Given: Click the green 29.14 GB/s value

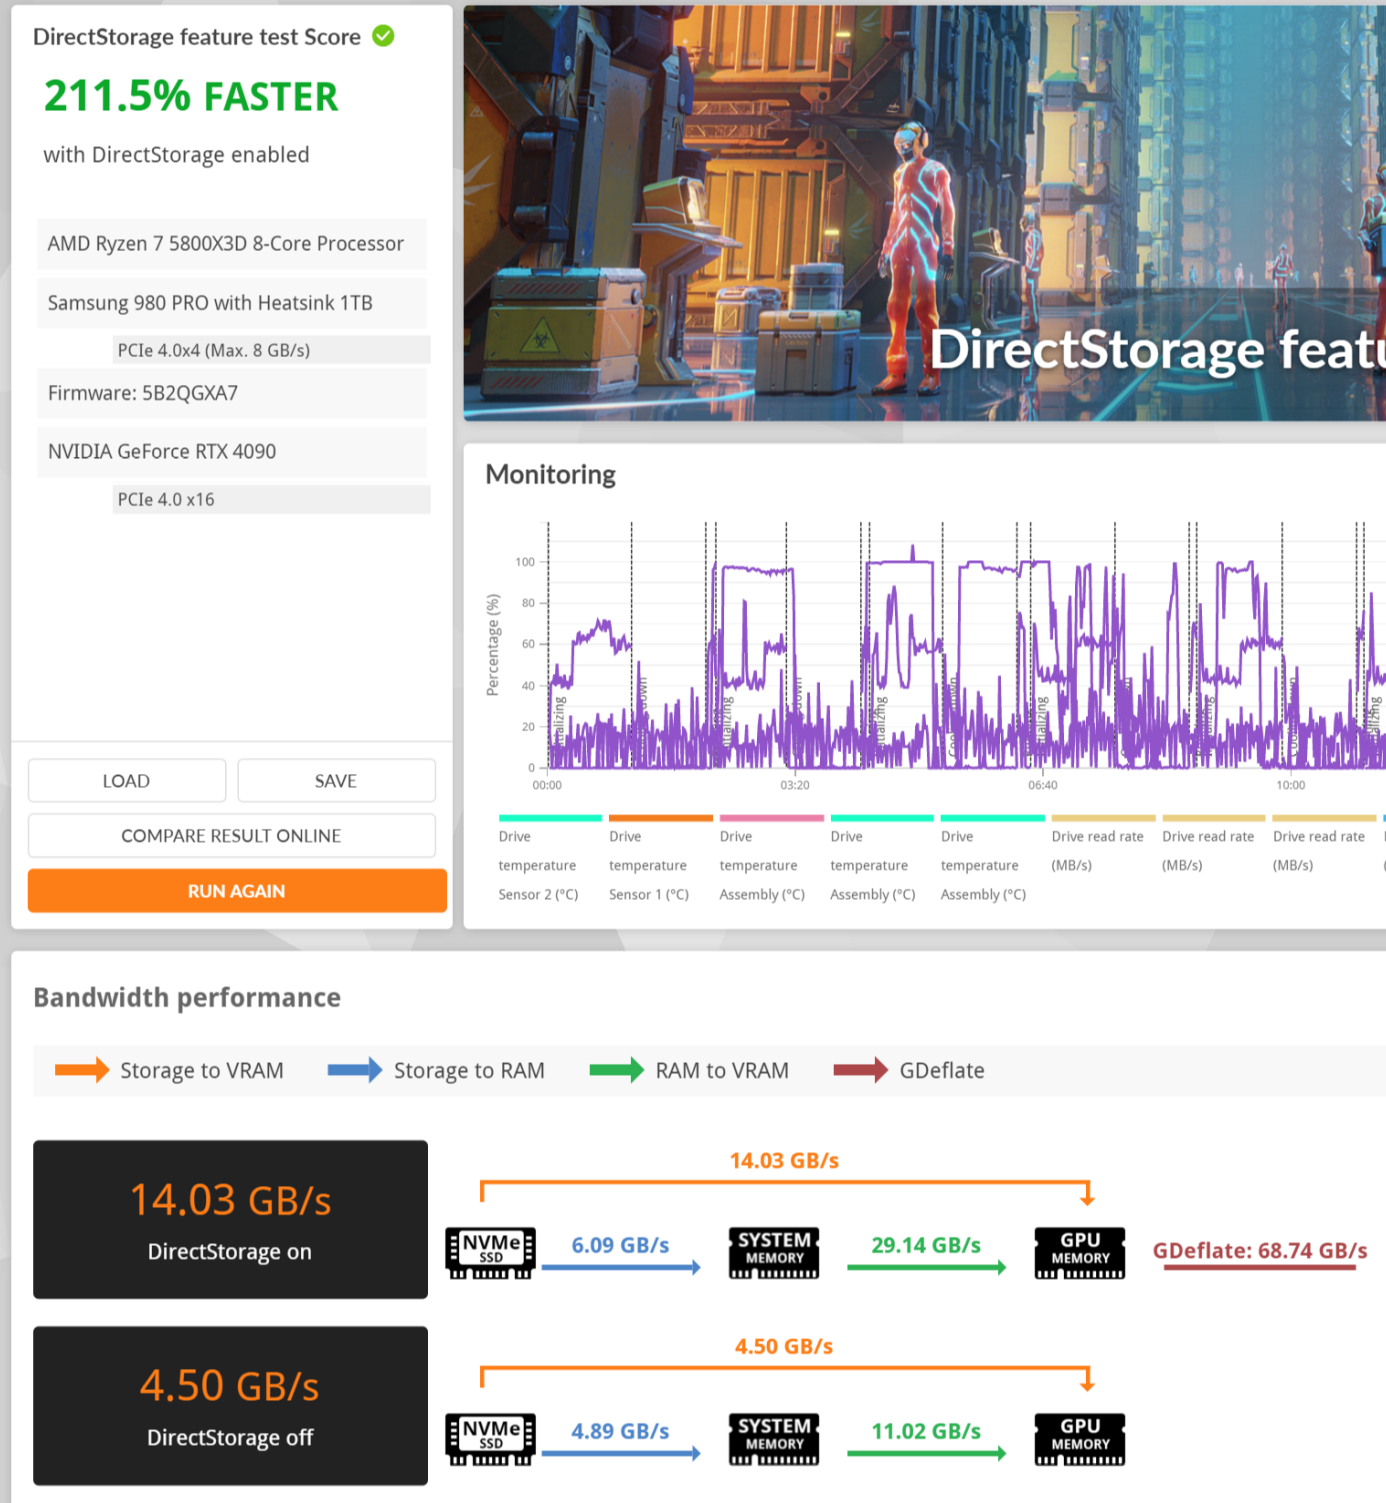Looking at the screenshot, I should tap(926, 1245).
